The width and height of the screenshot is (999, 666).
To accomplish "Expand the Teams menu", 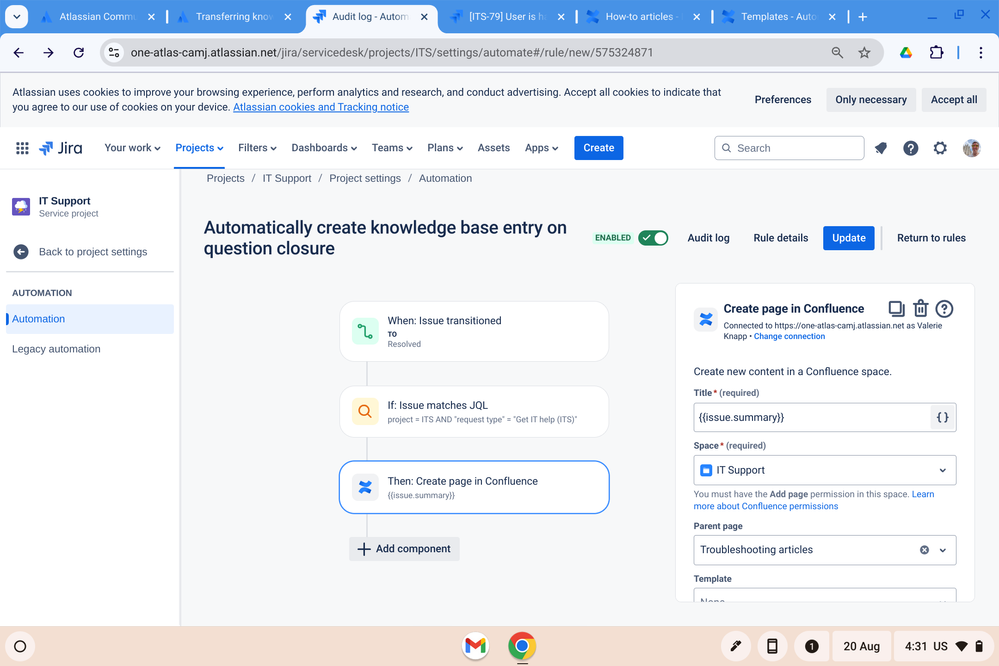I will point(392,148).
